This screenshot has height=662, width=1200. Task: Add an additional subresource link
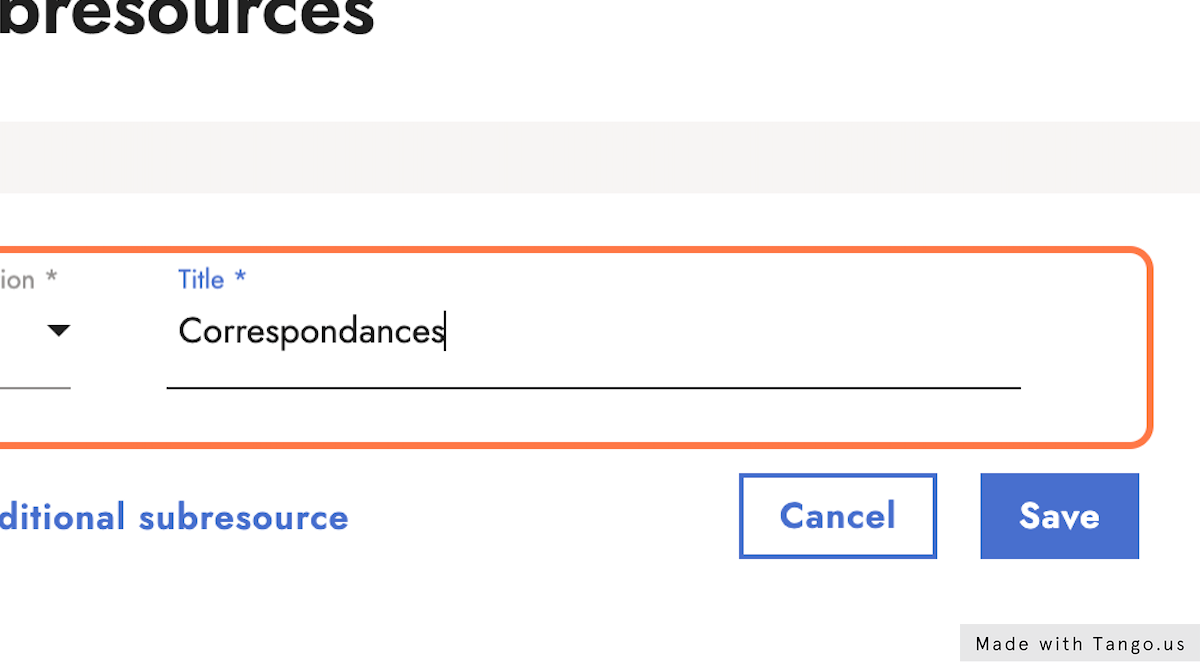click(x=174, y=518)
